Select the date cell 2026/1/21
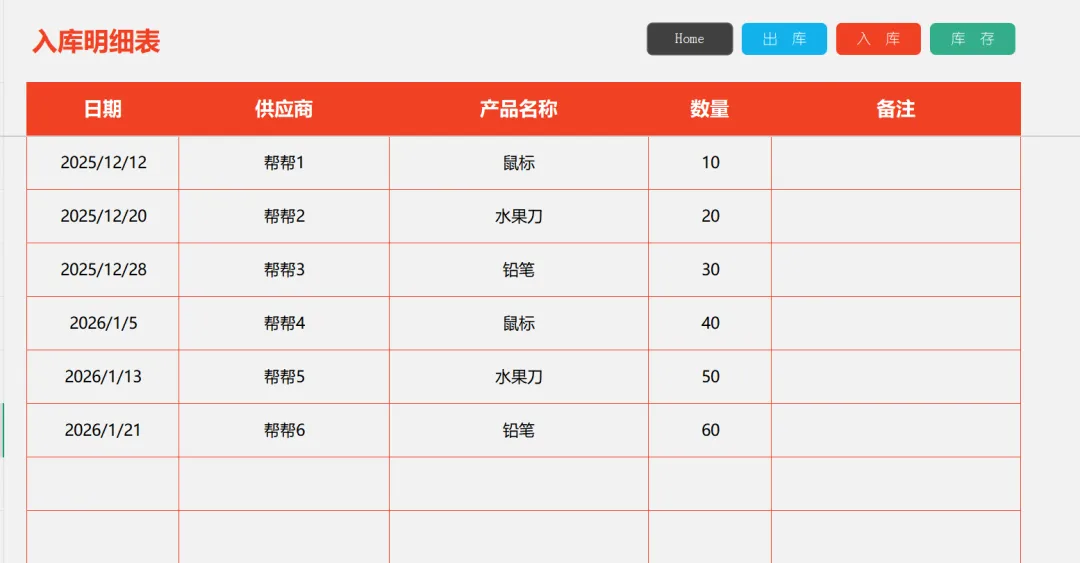Viewport: 1080px width, 563px height. point(103,430)
